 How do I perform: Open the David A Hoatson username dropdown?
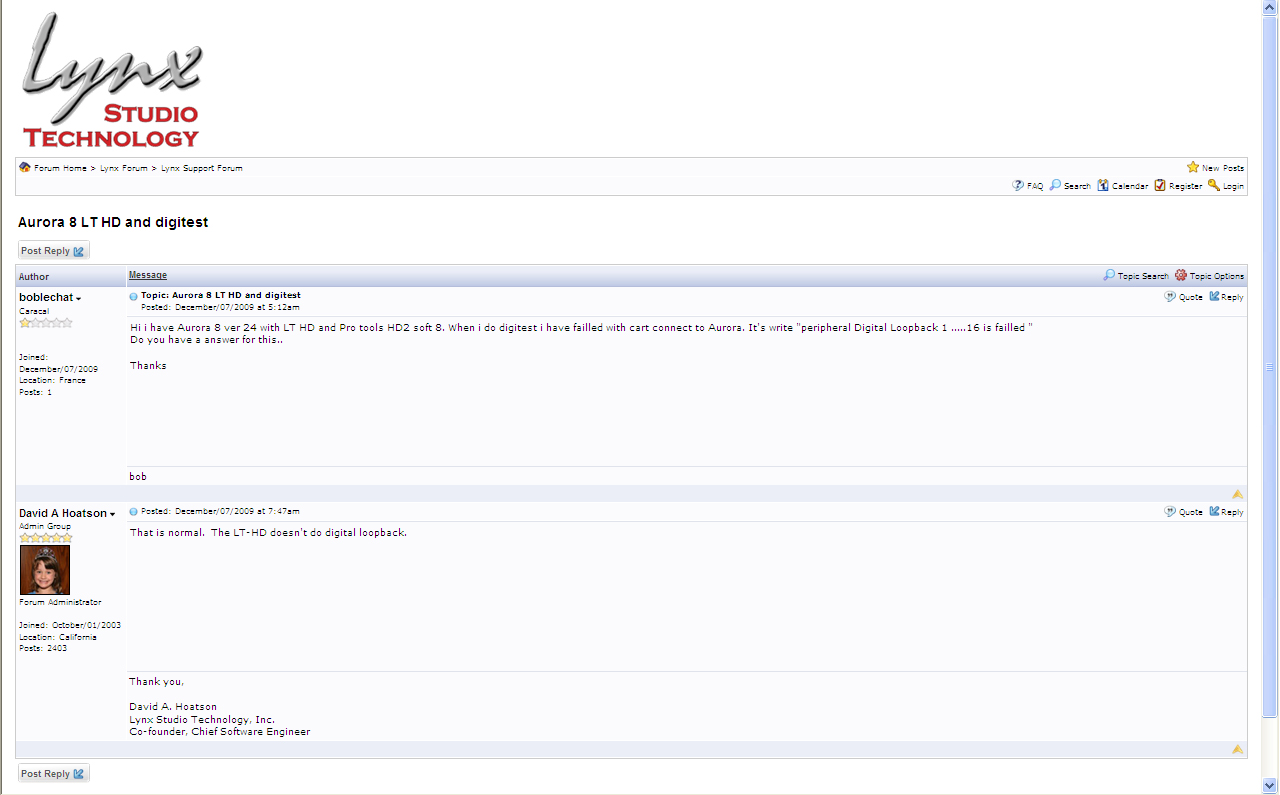point(67,513)
